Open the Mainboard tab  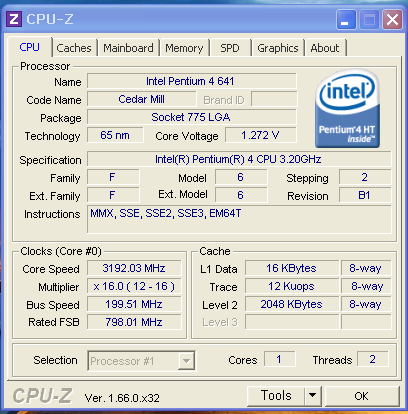128,48
